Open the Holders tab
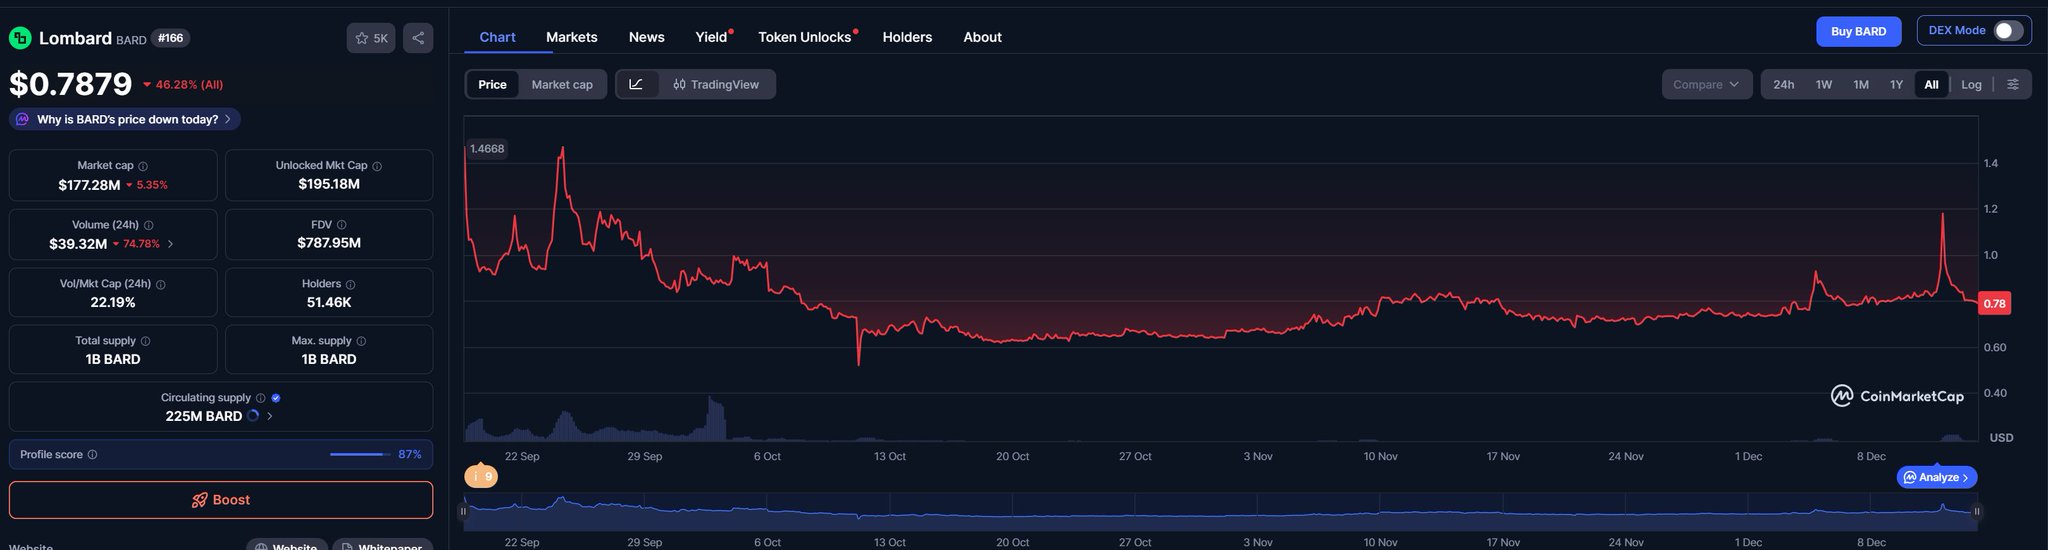The width and height of the screenshot is (2048, 550). (907, 37)
